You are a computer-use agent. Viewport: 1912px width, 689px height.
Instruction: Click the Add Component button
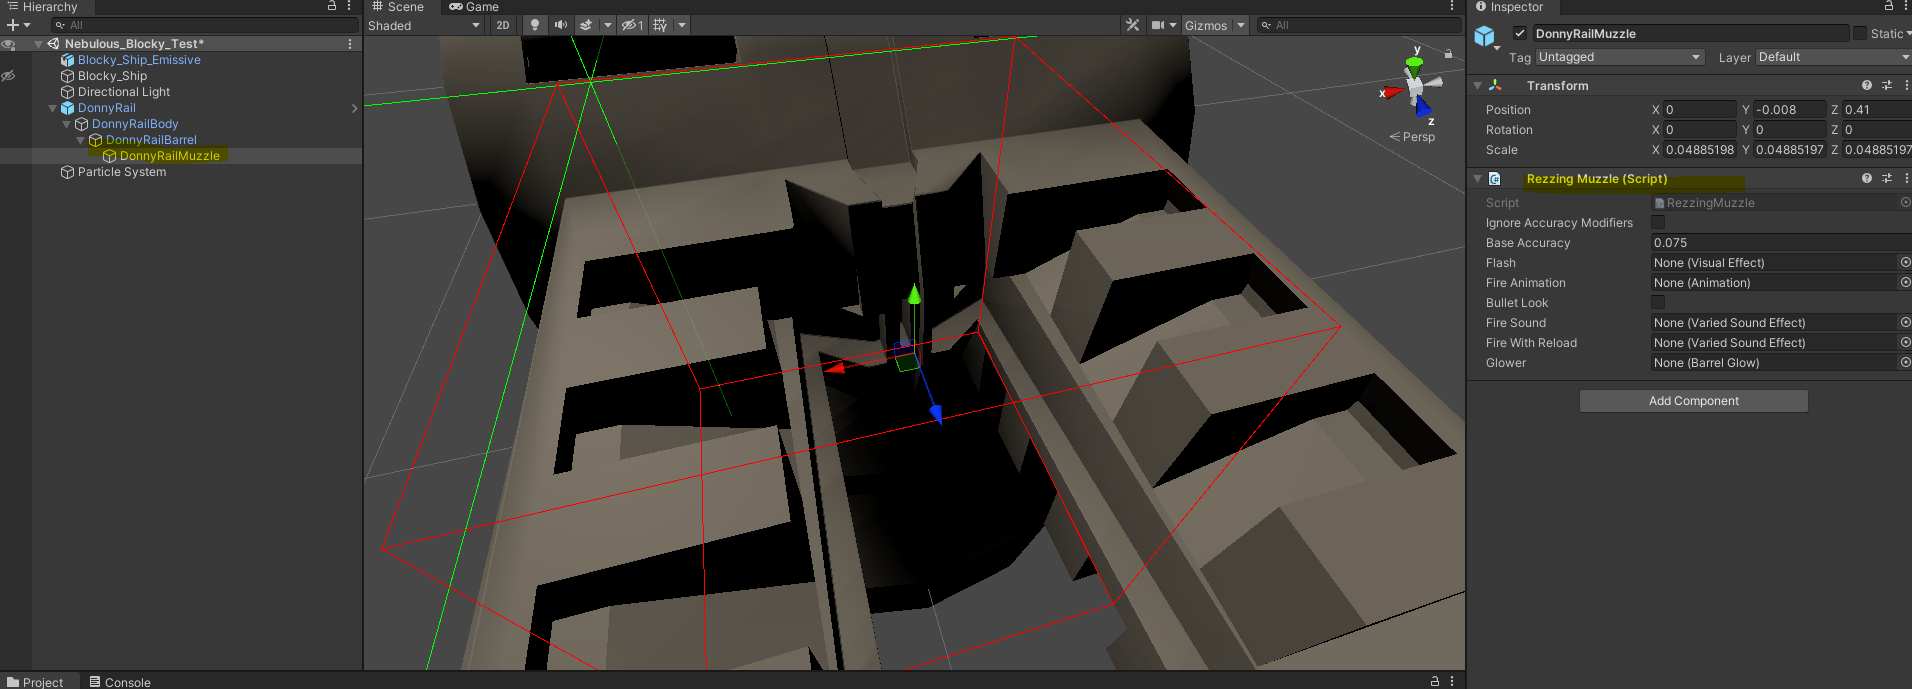1693,401
